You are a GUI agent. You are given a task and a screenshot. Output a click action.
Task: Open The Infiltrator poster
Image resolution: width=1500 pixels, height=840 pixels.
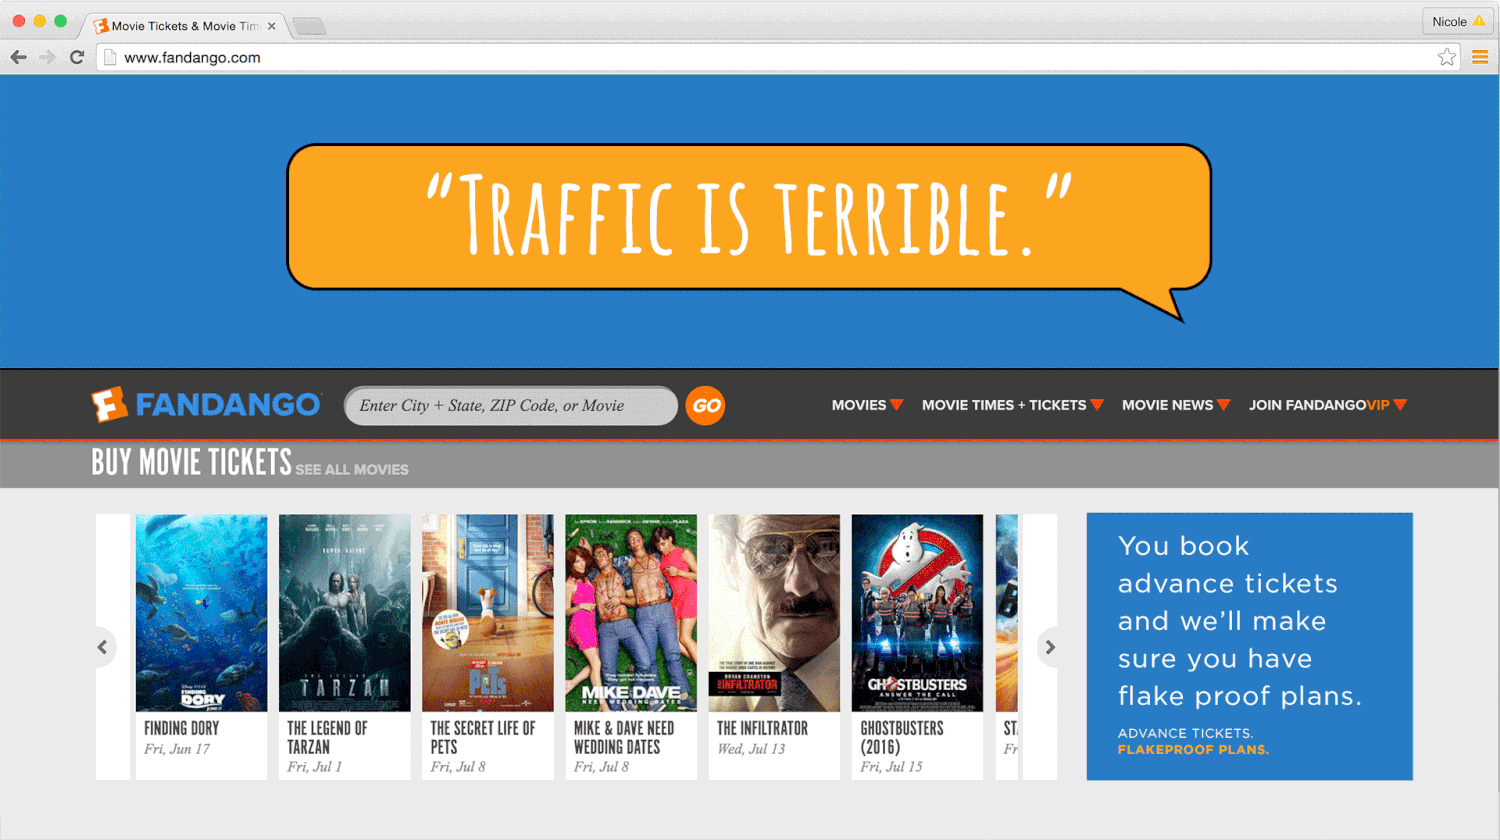click(774, 613)
